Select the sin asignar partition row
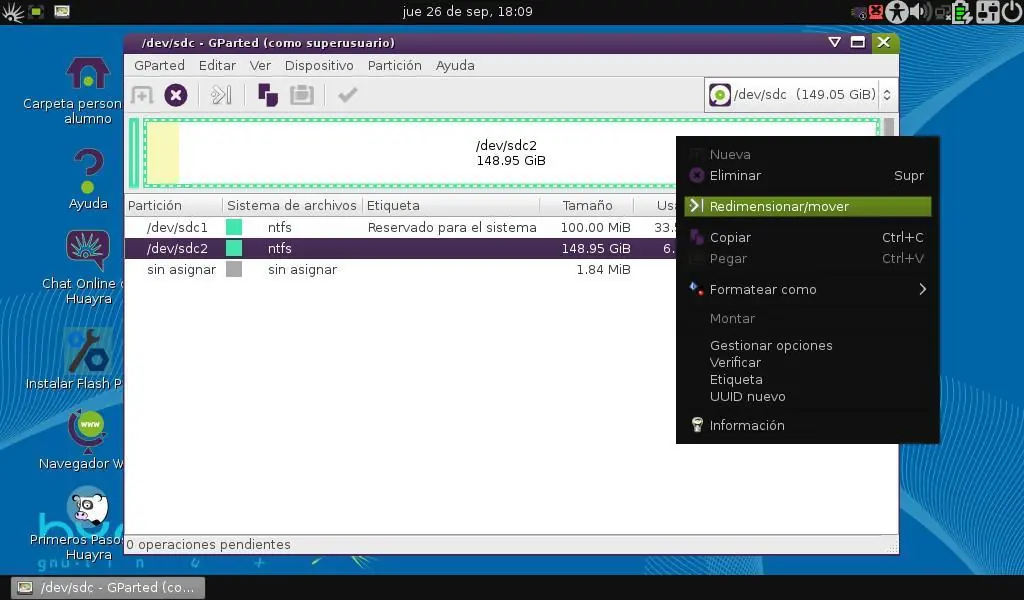1024x600 pixels. (400, 269)
